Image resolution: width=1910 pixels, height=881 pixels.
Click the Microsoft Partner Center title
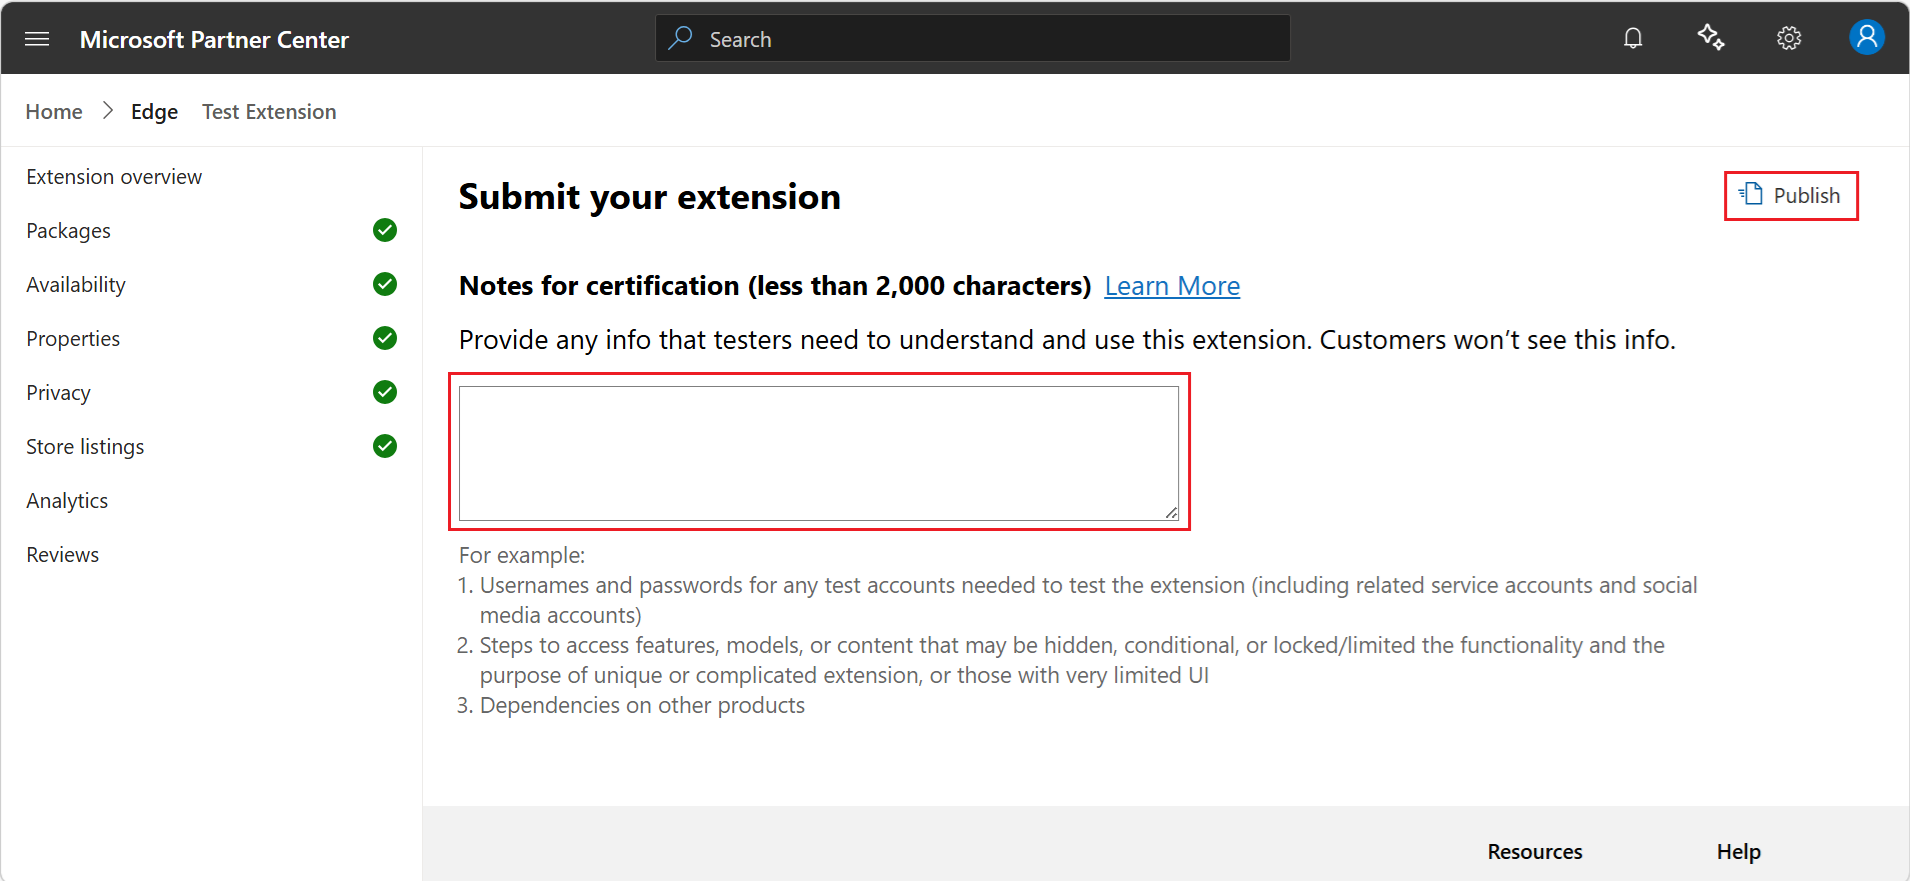pyautogui.click(x=214, y=39)
